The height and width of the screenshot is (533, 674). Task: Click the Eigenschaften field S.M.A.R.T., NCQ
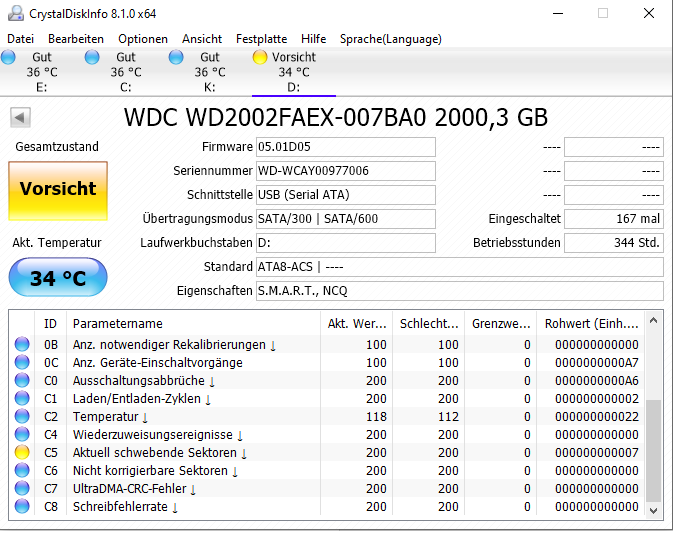[460, 291]
